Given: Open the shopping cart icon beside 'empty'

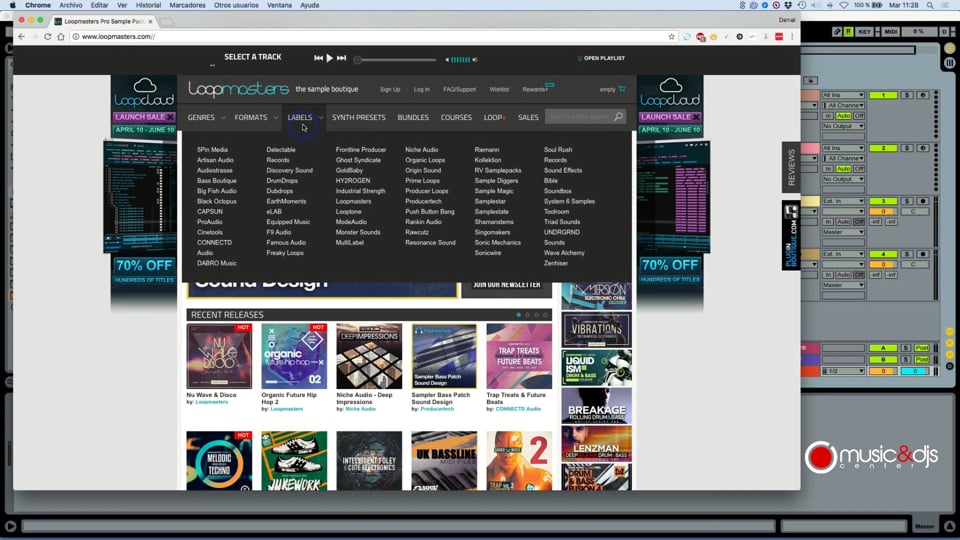Looking at the screenshot, I should (x=622, y=89).
